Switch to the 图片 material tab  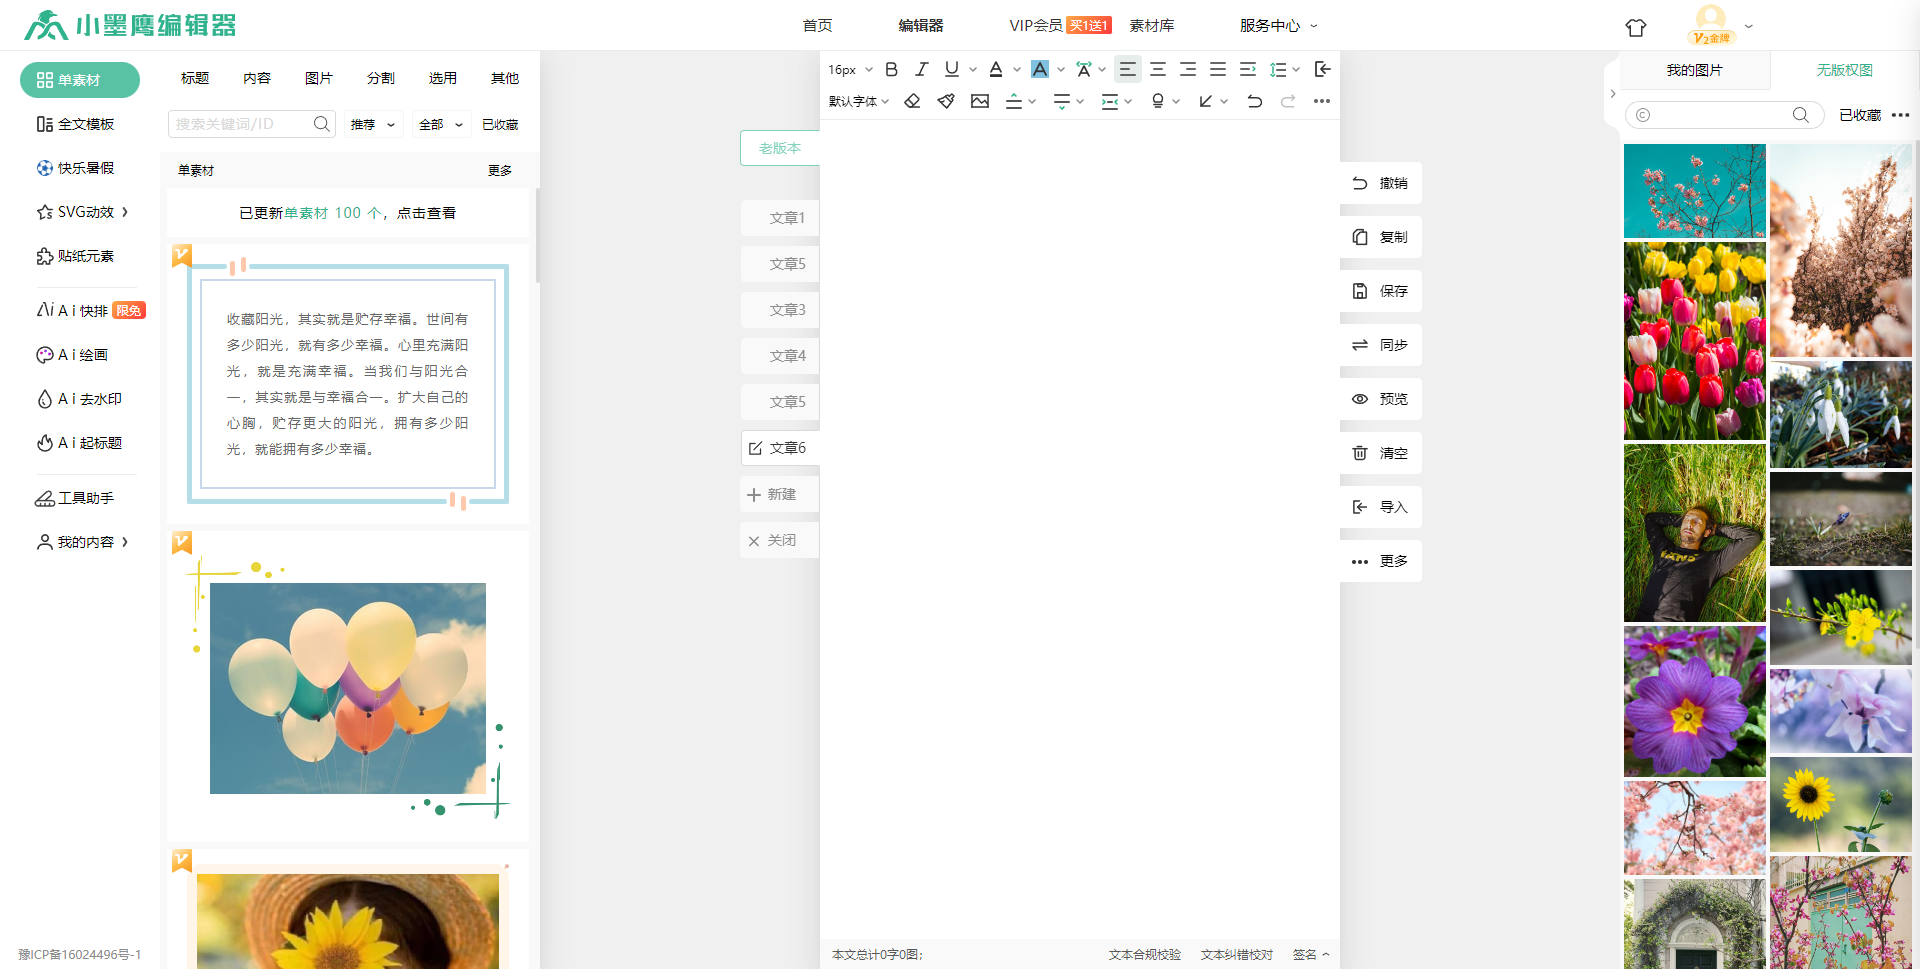click(x=319, y=78)
